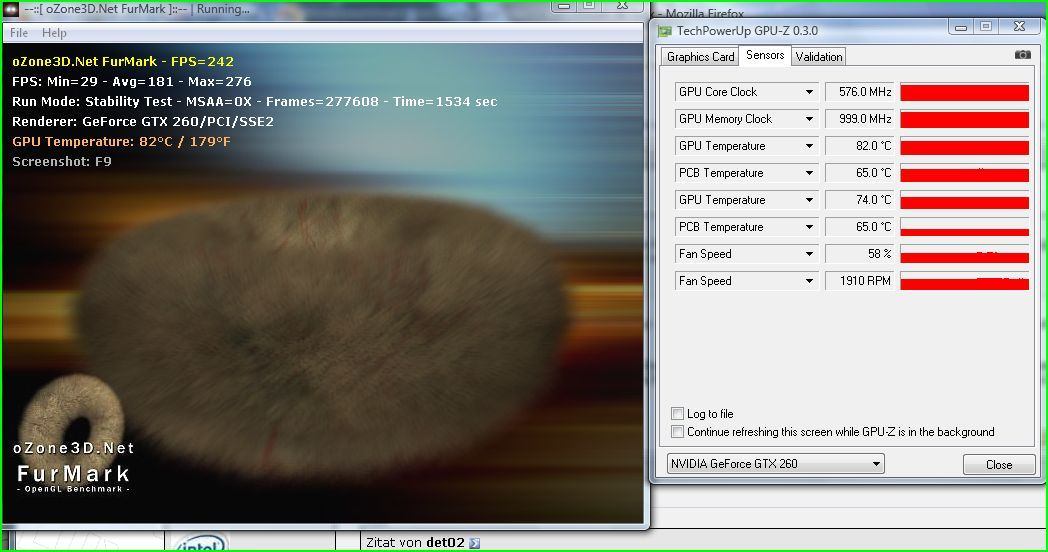The height and width of the screenshot is (552, 1048).
Task: Click the 999.0 MHz value field
Action: 860,119
